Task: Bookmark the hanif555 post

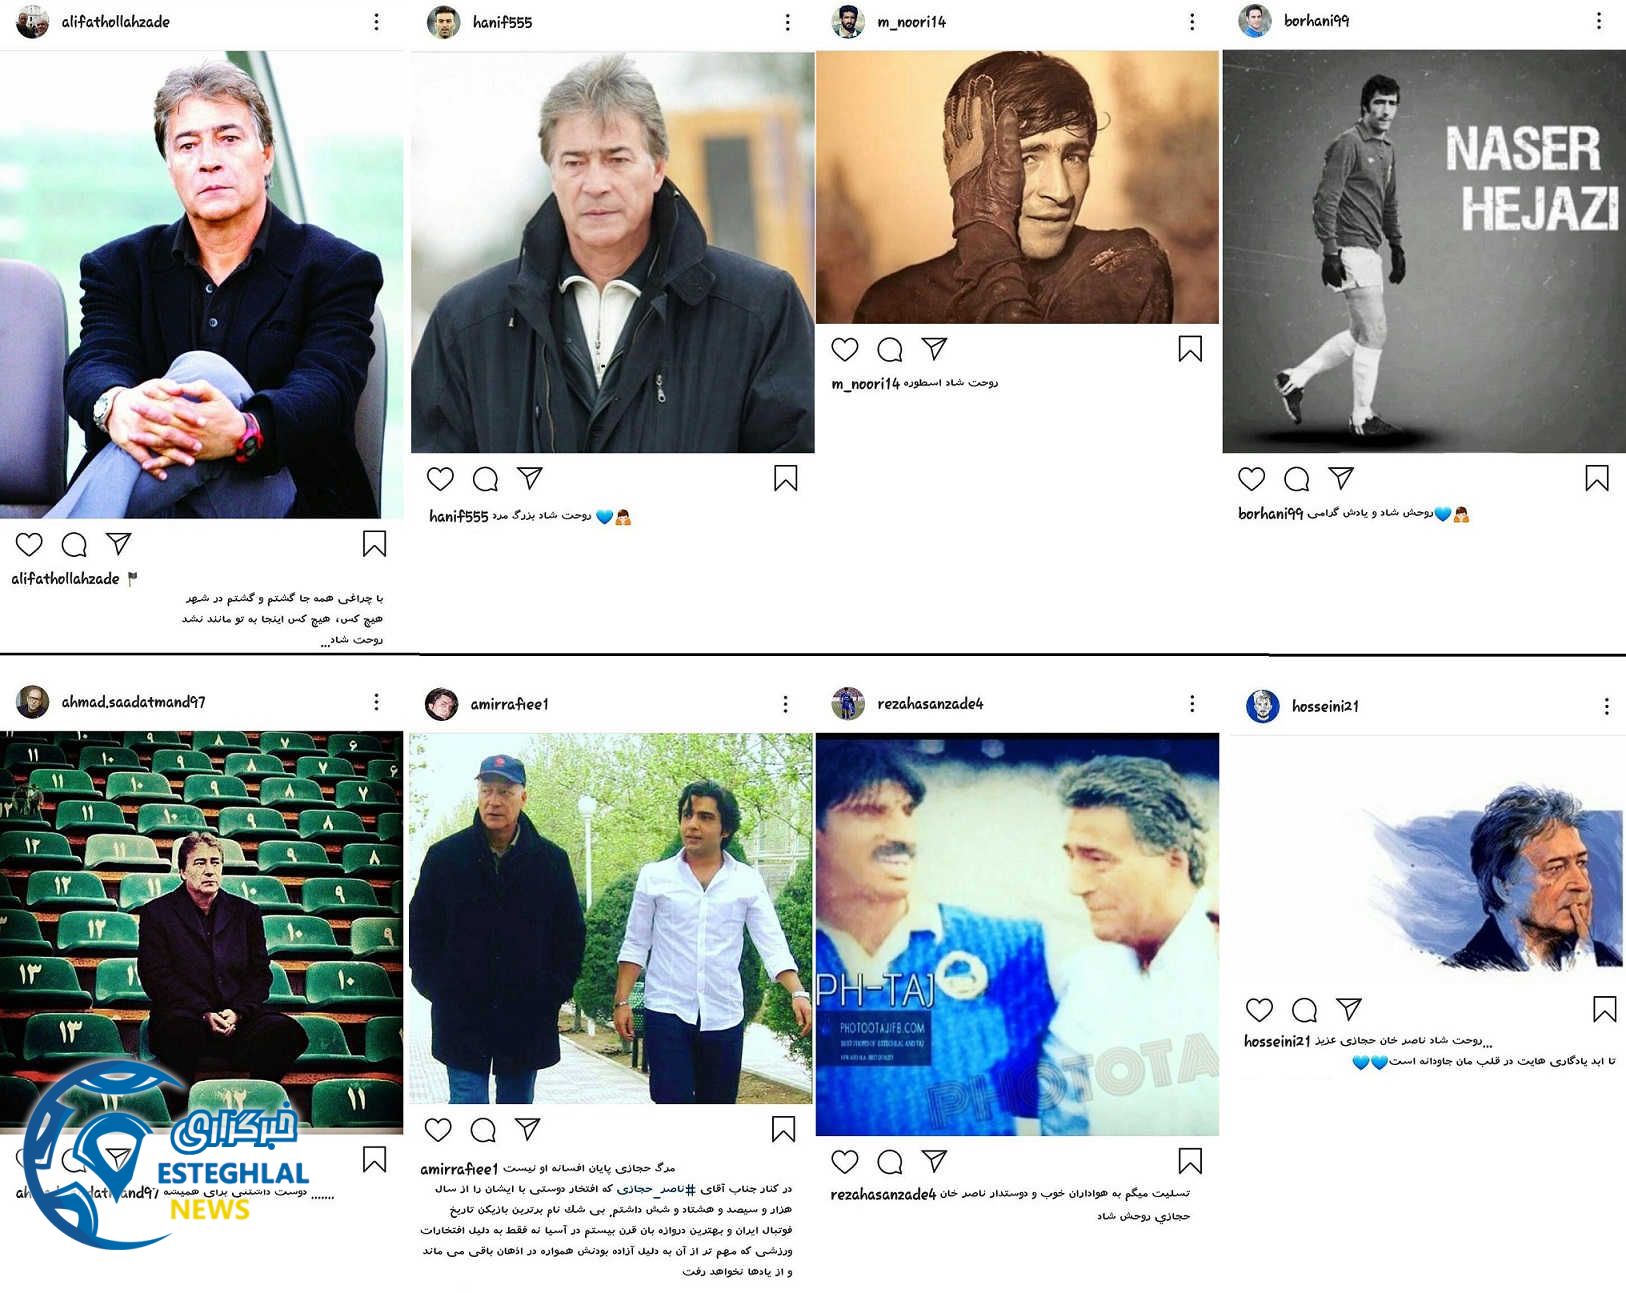Action: [785, 478]
